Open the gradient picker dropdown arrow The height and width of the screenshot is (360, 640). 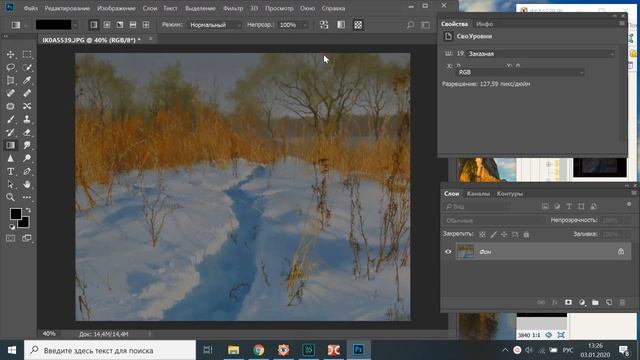75,25
